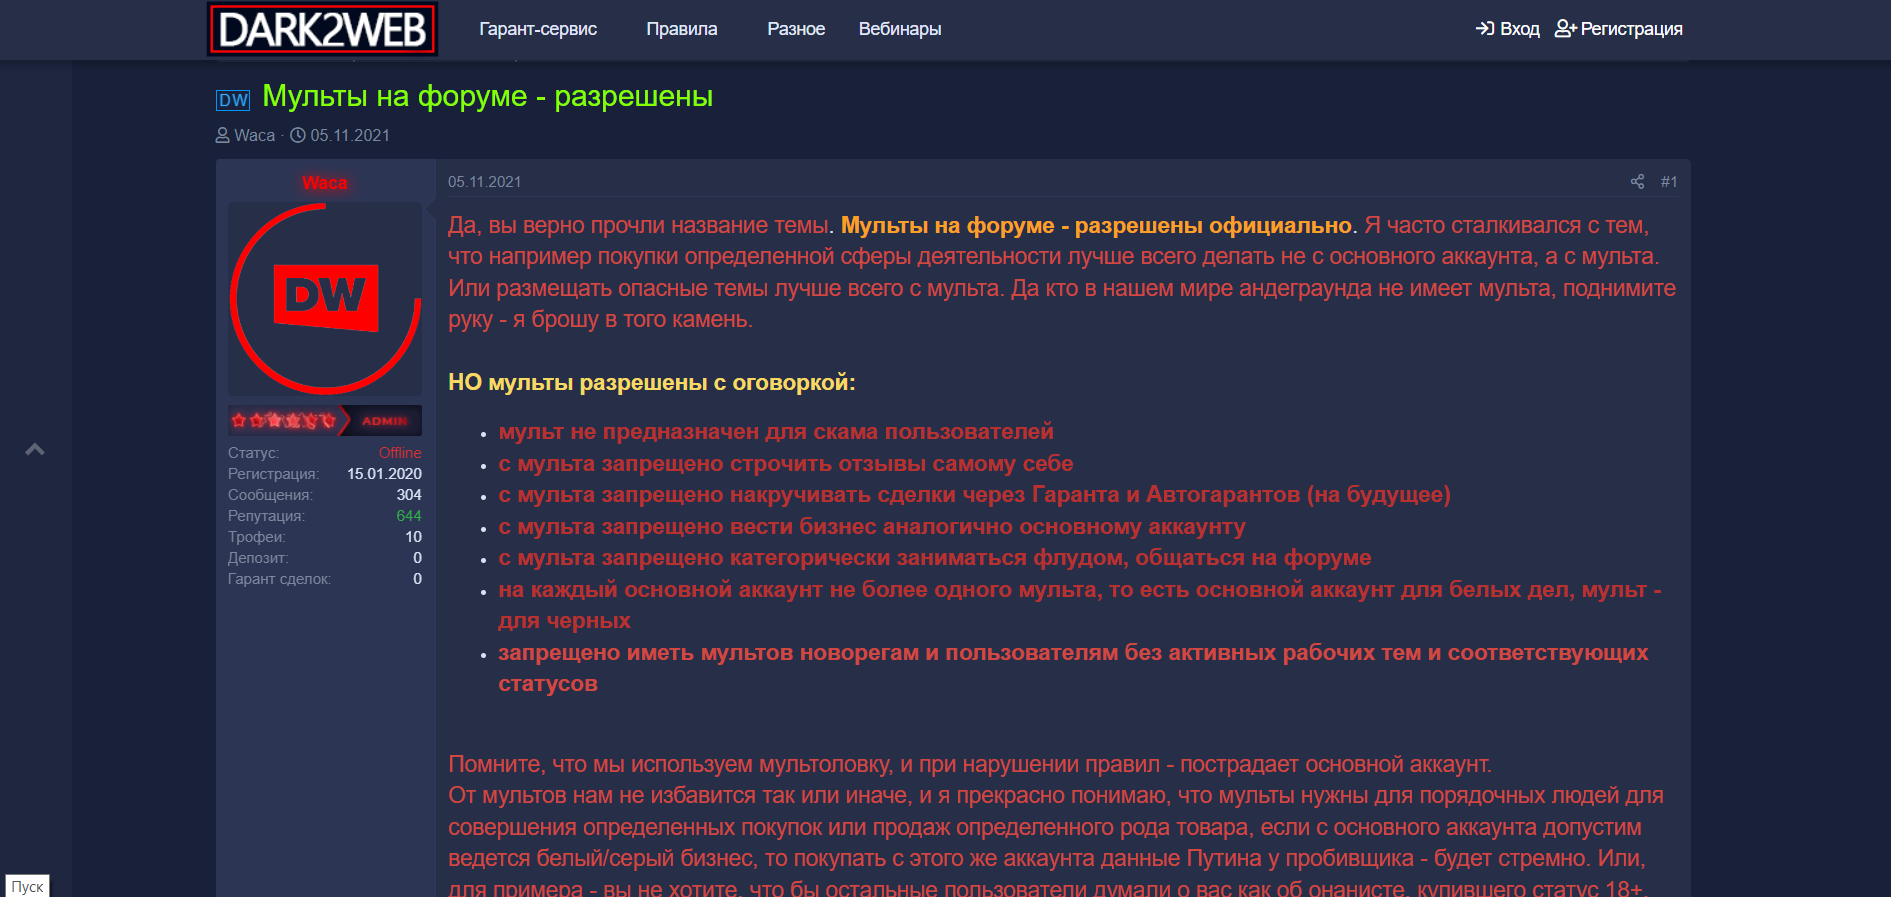Open the Правила menu item
The width and height of the screenshot is (1891, 897).
(x=682, y=29)
